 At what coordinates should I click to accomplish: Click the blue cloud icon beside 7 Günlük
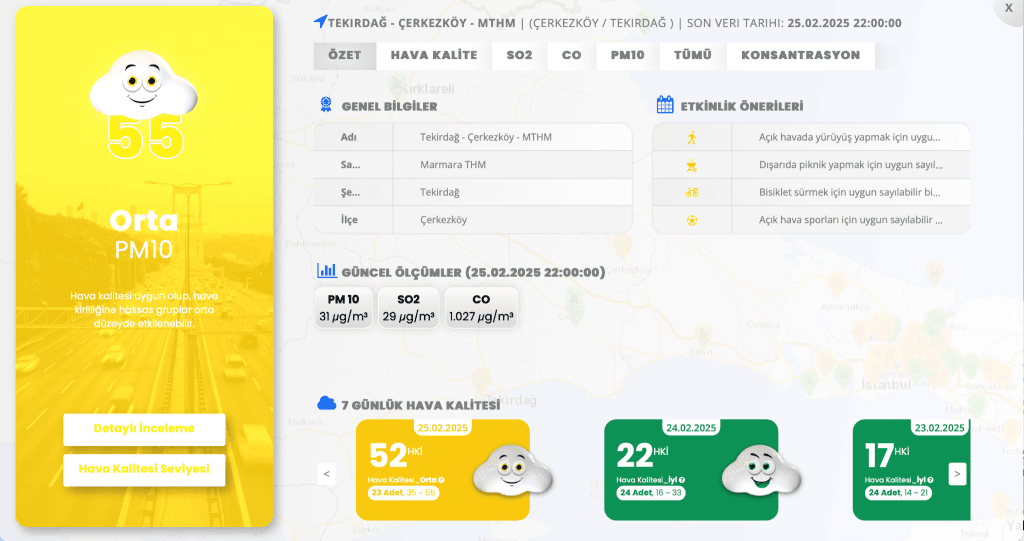pyautogui.click(x=327, y=403)
